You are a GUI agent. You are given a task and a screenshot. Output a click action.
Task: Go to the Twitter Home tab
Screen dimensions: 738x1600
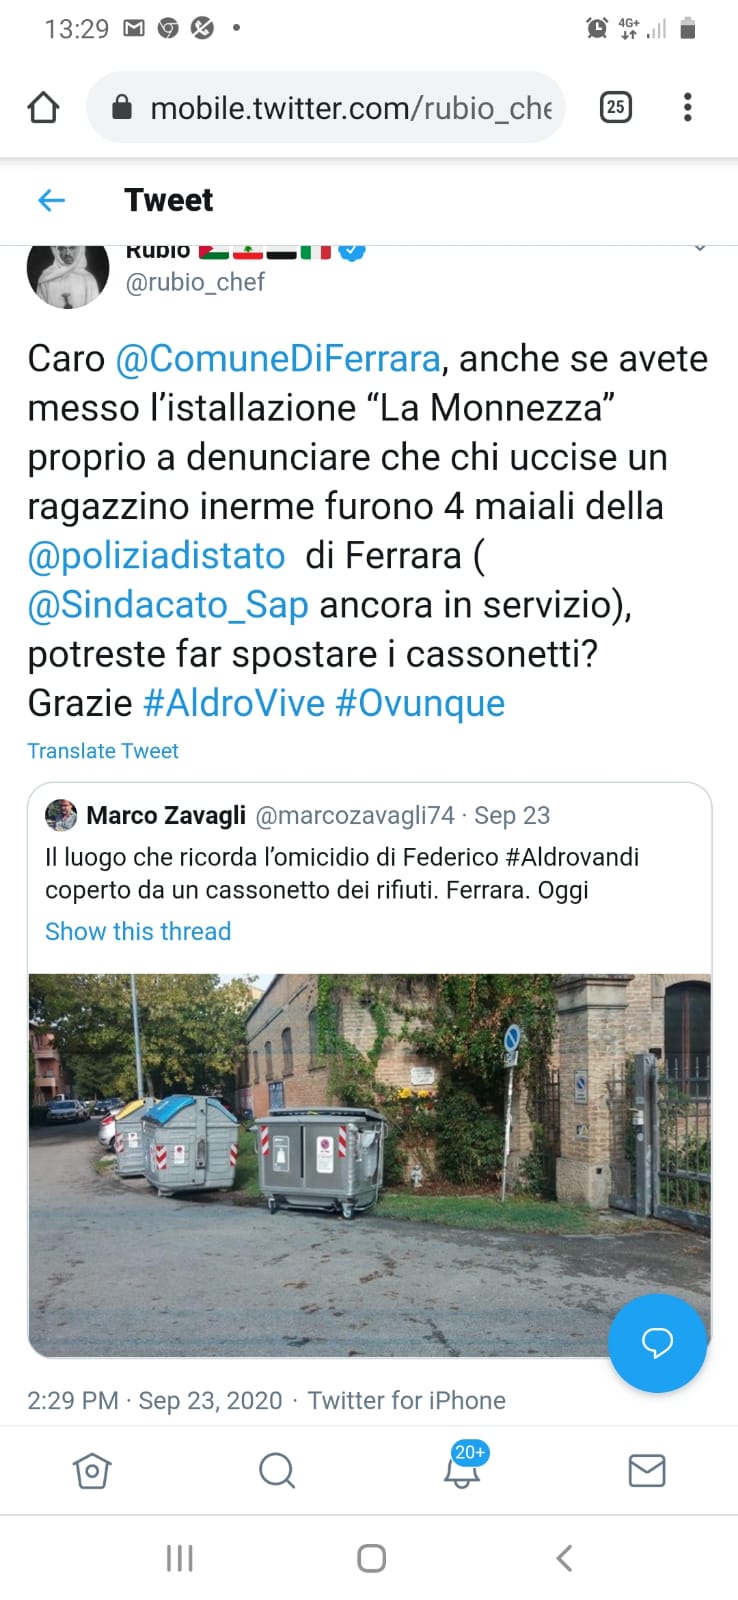tap(92, 1470)
